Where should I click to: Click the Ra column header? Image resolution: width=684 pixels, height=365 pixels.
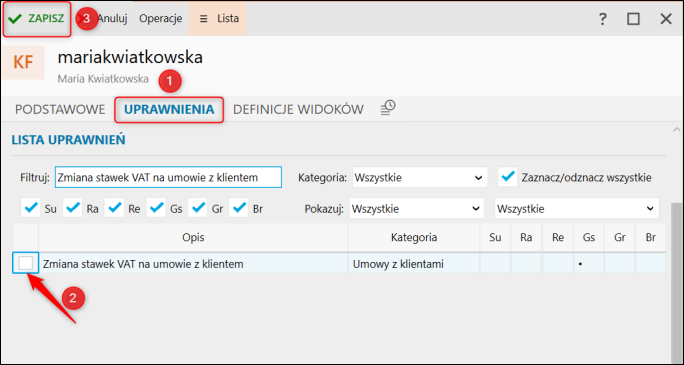526,237
